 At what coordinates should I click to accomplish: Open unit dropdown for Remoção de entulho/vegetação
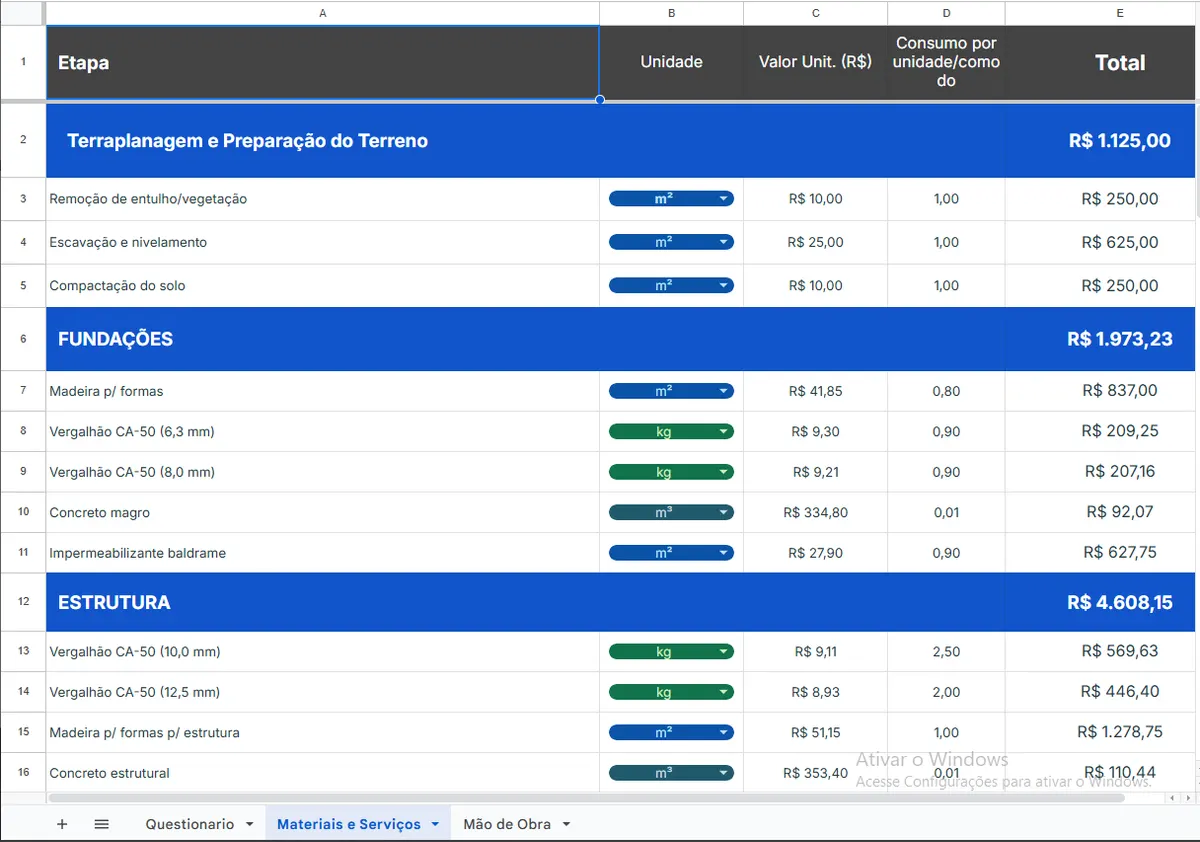671,199
